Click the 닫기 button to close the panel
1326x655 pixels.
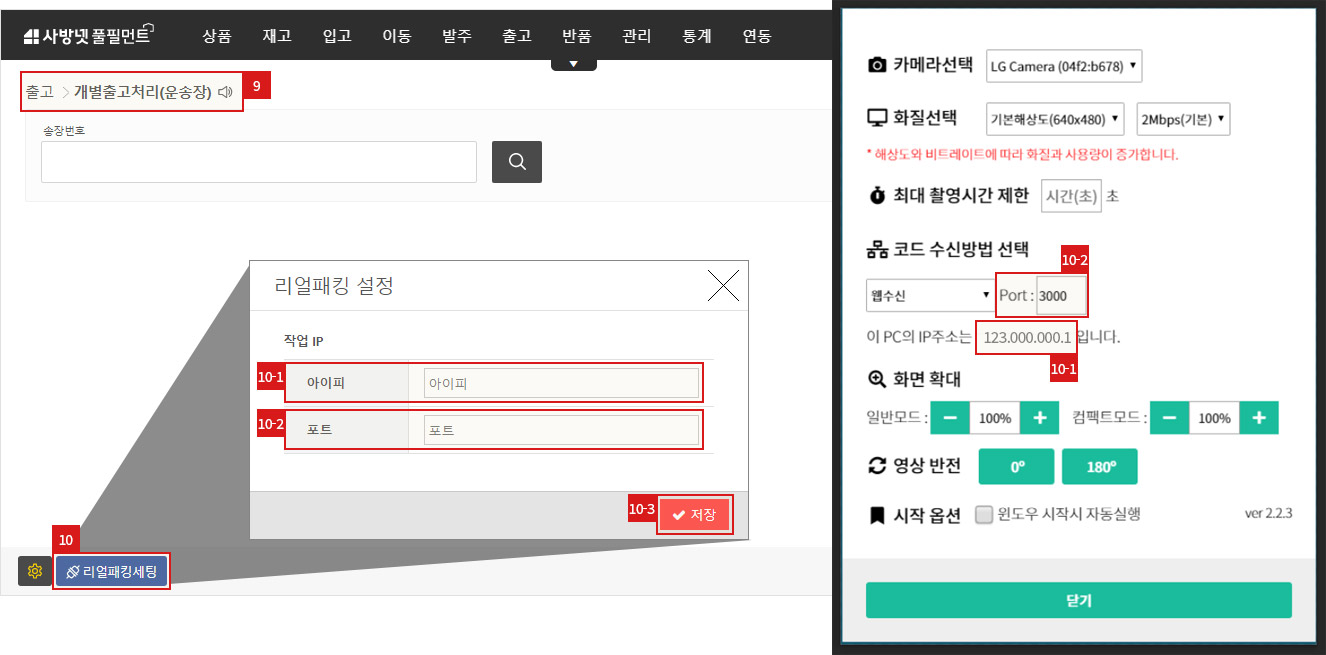(1078, 600)
